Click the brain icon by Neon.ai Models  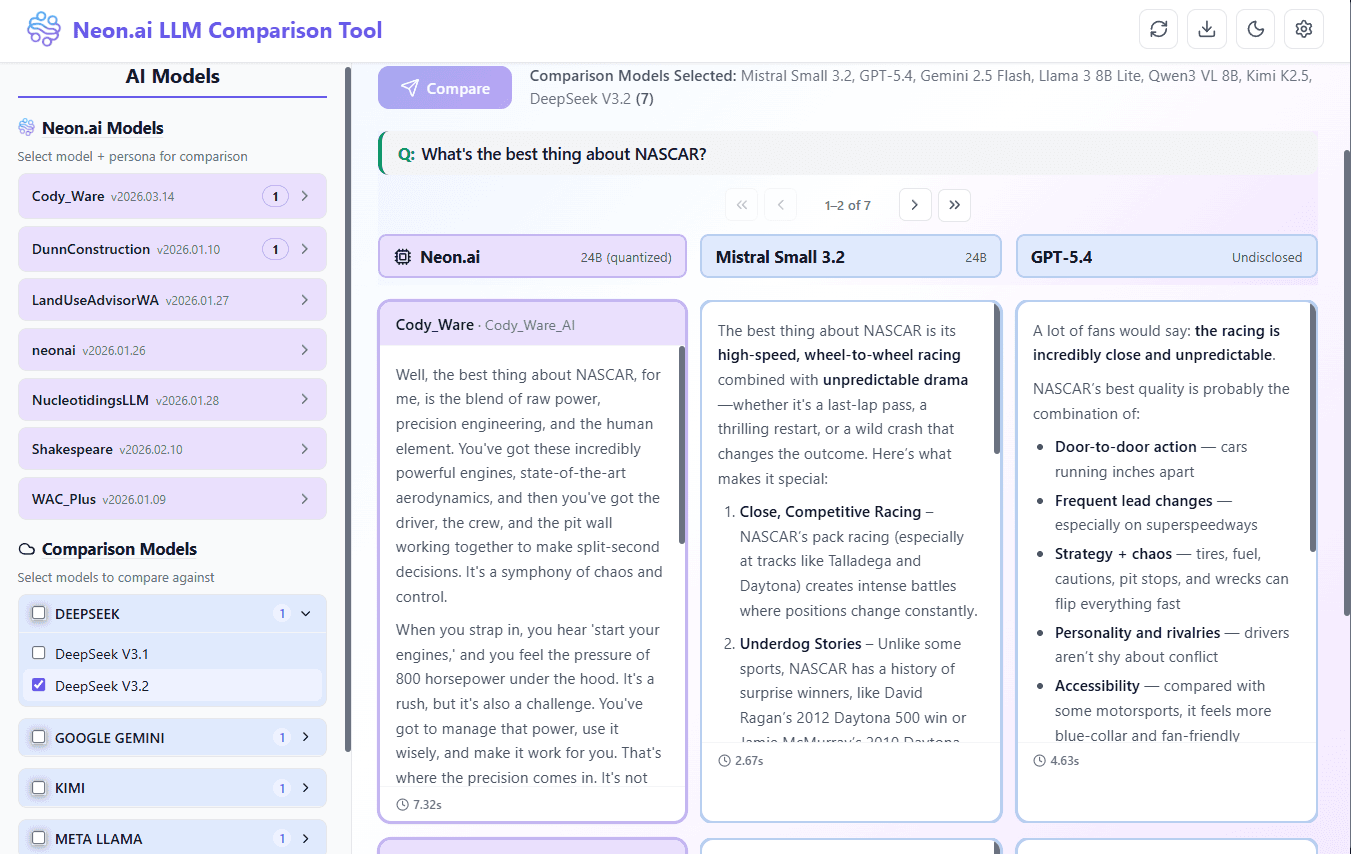coord(27,128)
